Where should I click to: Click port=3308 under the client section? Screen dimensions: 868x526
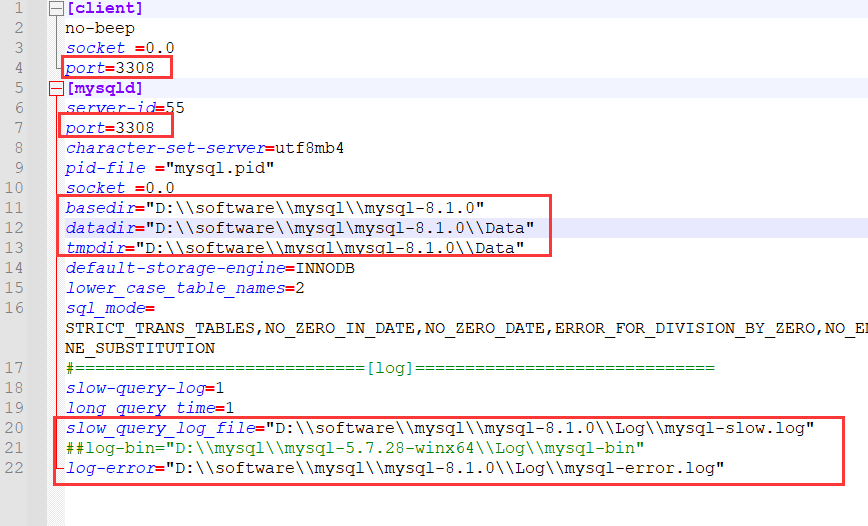[110, 68]
